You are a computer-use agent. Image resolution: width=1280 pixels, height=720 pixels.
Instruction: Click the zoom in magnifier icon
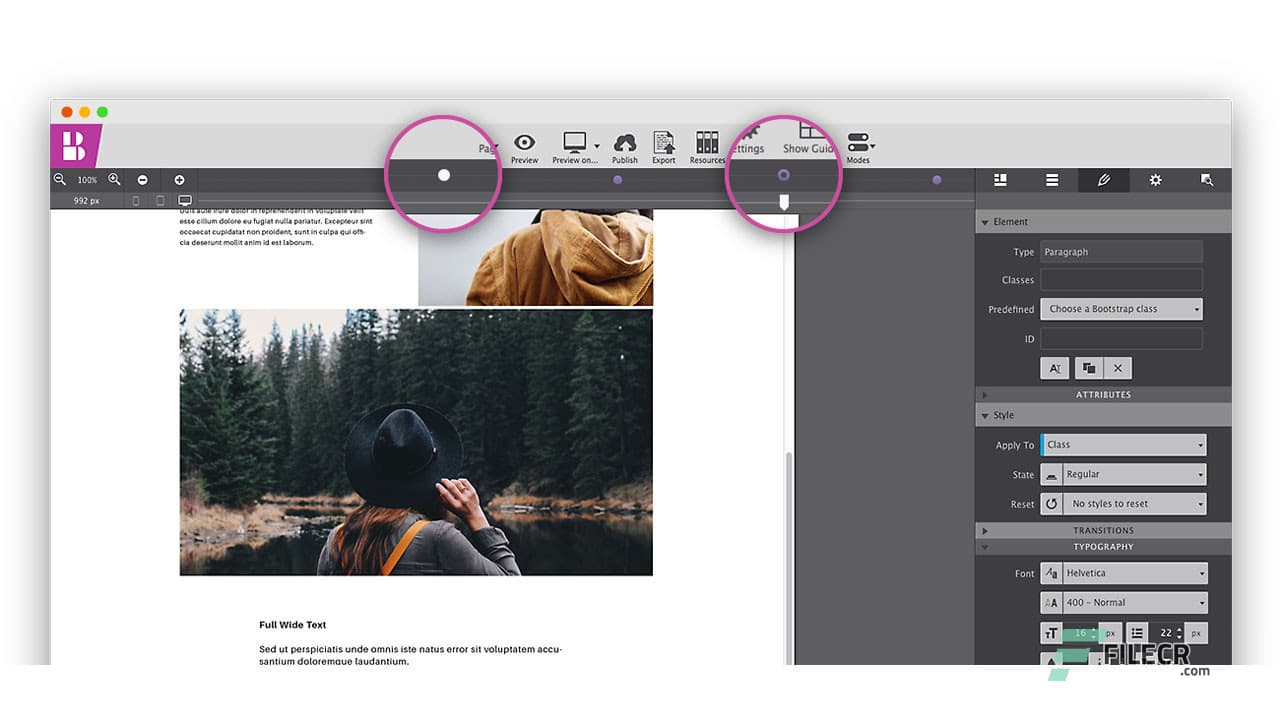coord(114,180)
